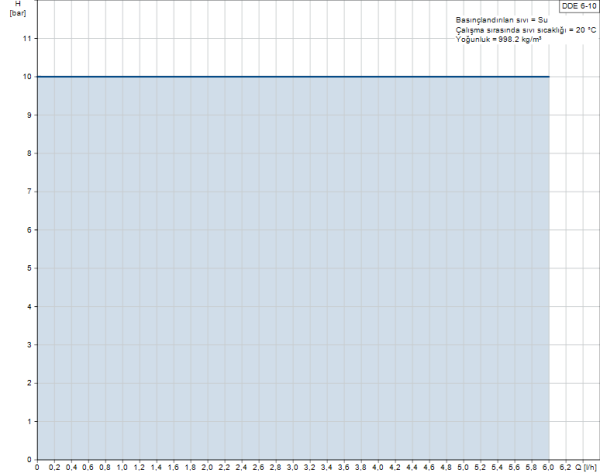Click the 0,2 tick label on the Q axis
The image size is (600, 473).
pyautogui.click(x=55, y=466)
